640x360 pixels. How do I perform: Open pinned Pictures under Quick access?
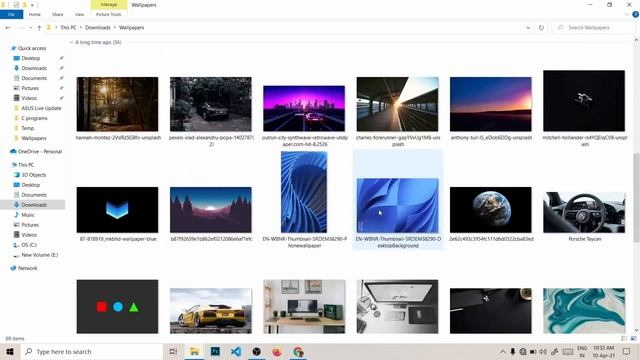(30, 88)
